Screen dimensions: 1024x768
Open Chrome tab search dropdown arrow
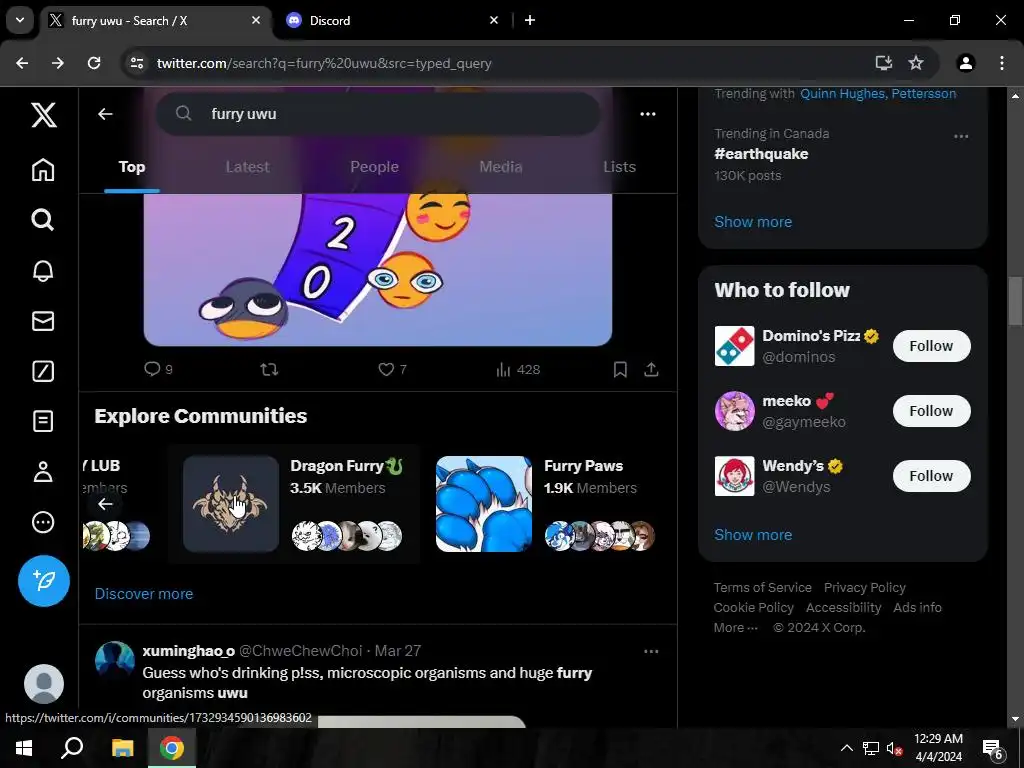click(x=20, y=20)
